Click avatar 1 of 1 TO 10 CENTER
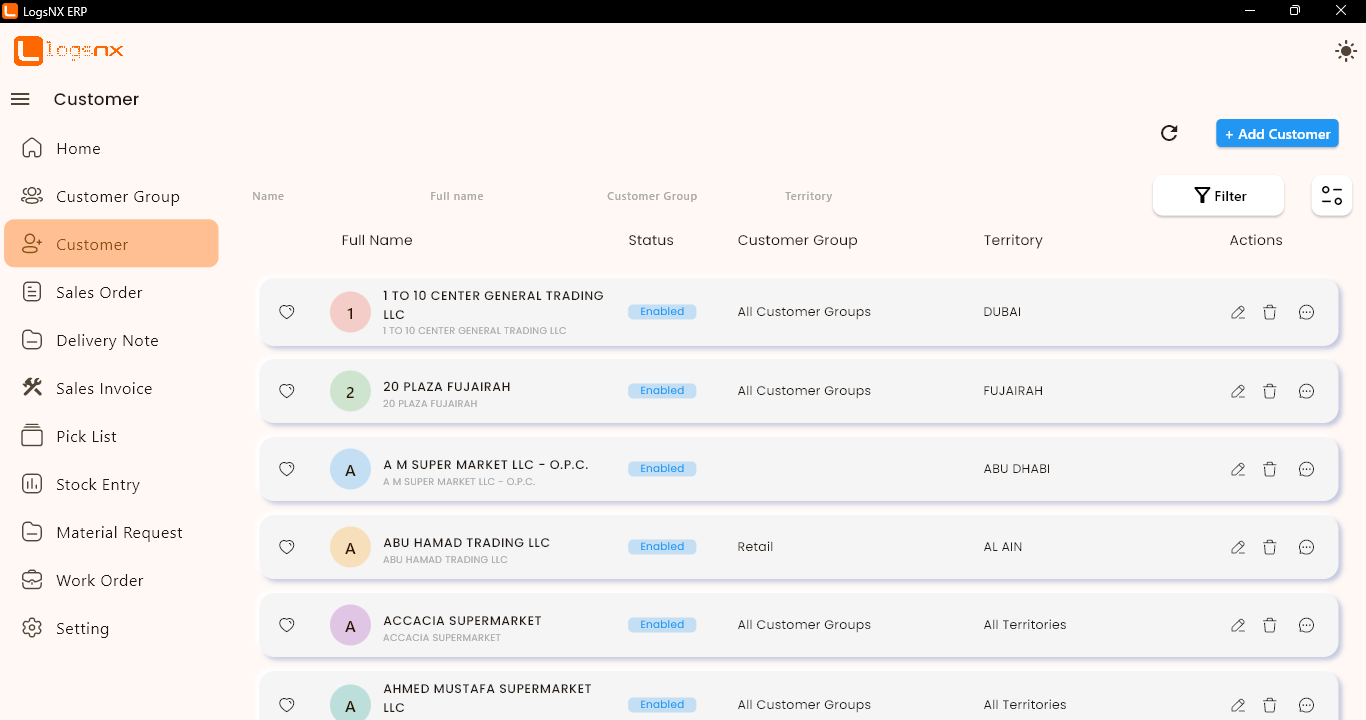 pyautogui.click(x=350, y=312)
